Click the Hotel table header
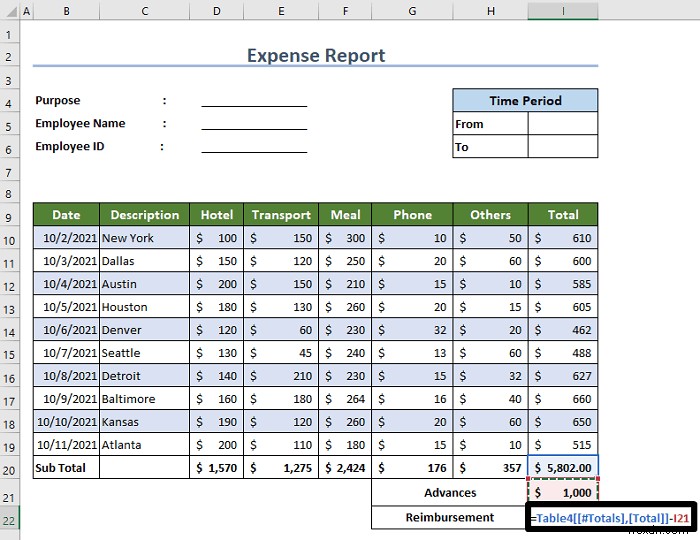The width and height of the screenshot is (700, 540). tap(217, 215)
